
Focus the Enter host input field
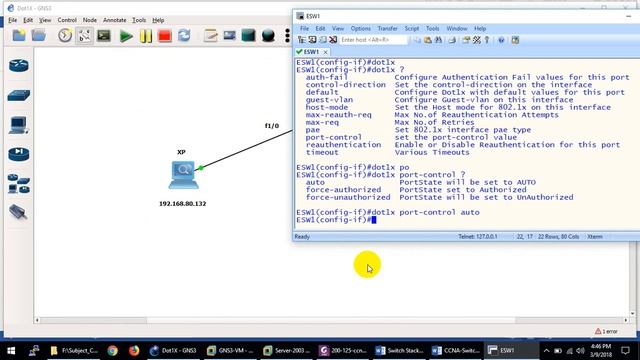373,40
